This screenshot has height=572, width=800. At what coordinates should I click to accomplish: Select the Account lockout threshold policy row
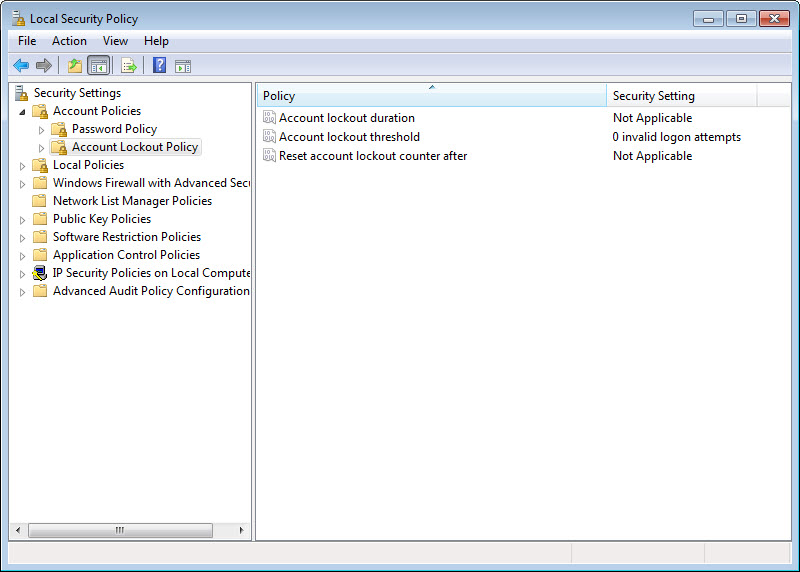tap(349, 137)
